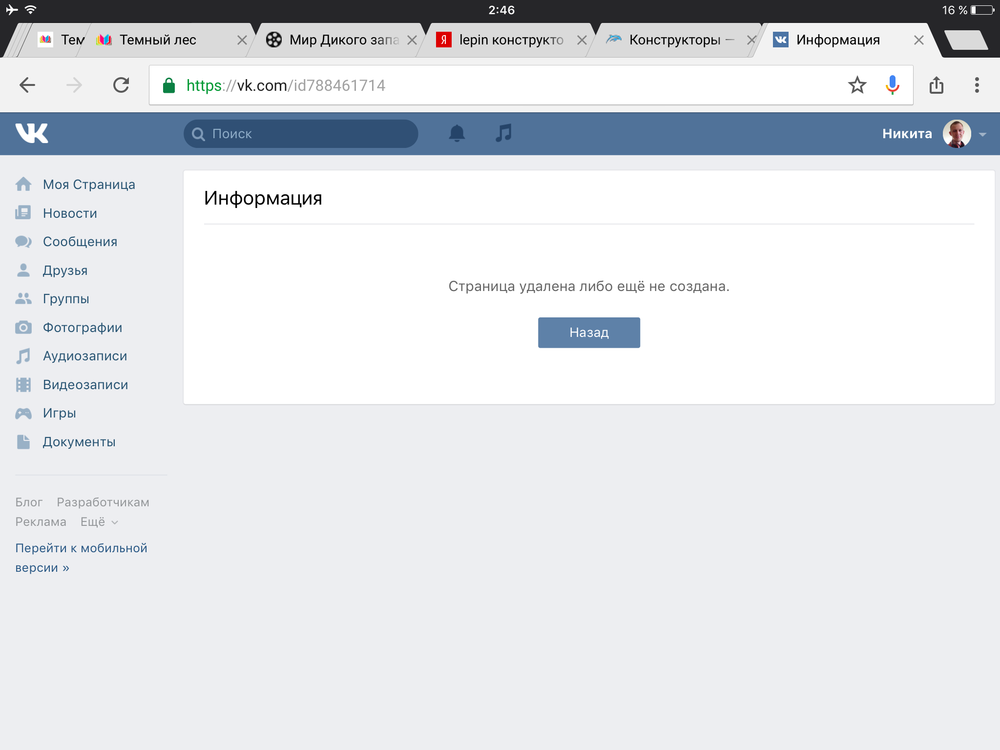Open Документы in sidebar
Image resolution: width=1000 pixels, height=750 pixels.
click(x=79, y=441)
